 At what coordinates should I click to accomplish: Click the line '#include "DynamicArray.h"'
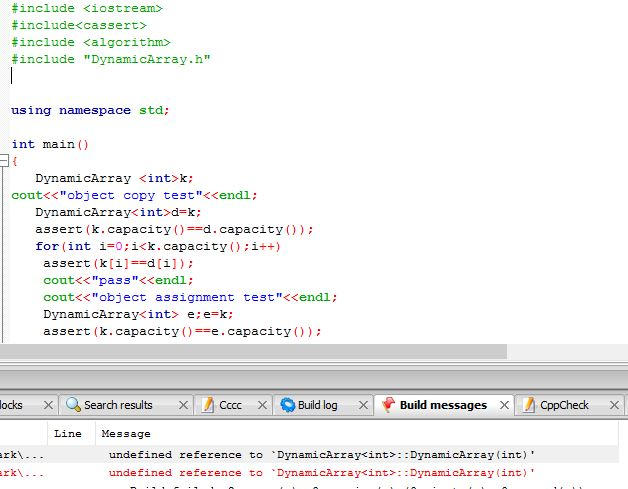[x=111, y=59]
